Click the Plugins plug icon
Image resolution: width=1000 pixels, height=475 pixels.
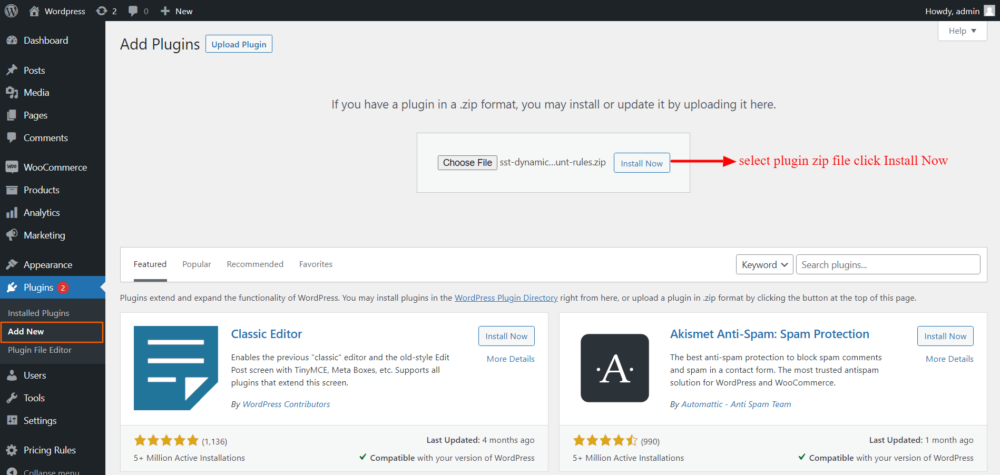[11, 288]
